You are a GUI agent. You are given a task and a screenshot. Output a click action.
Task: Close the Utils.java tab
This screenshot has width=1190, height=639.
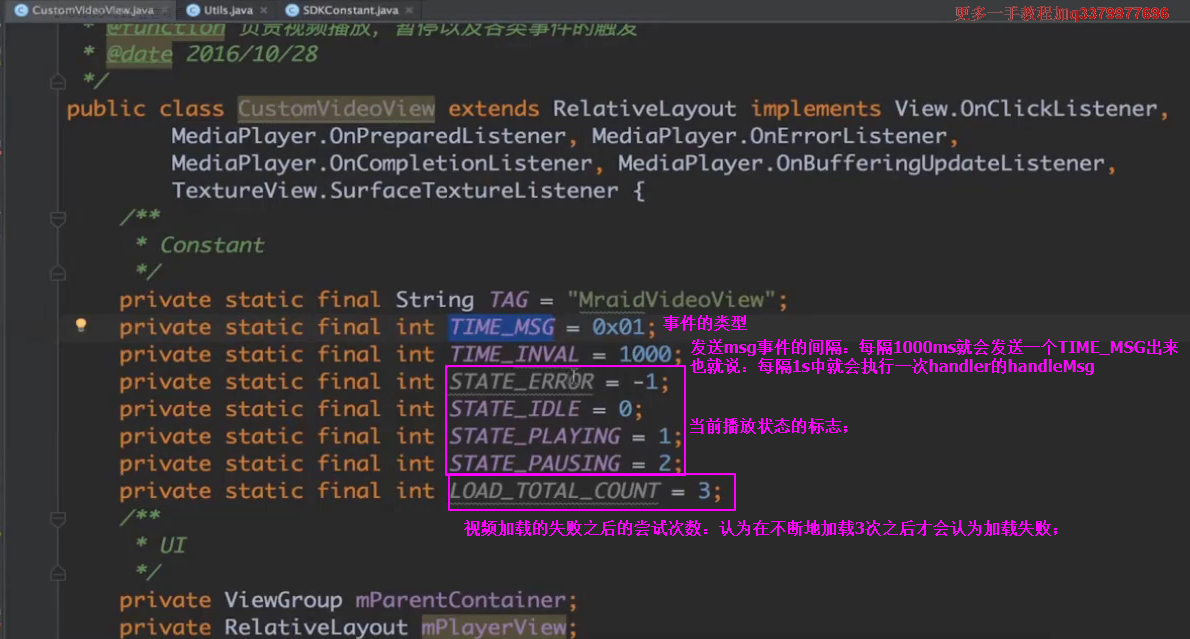(x=263, y=10)
